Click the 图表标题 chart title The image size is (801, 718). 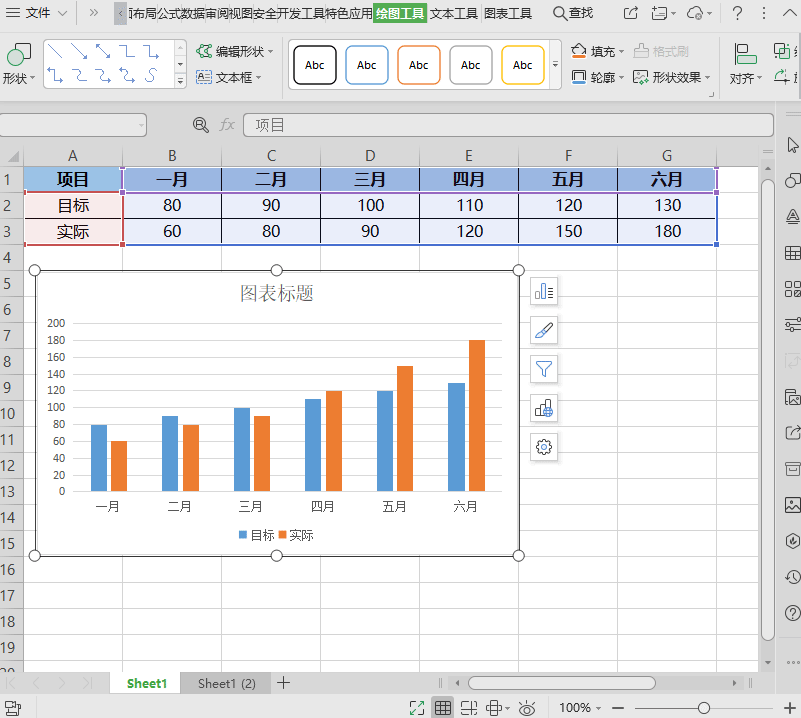click(276, 293)
